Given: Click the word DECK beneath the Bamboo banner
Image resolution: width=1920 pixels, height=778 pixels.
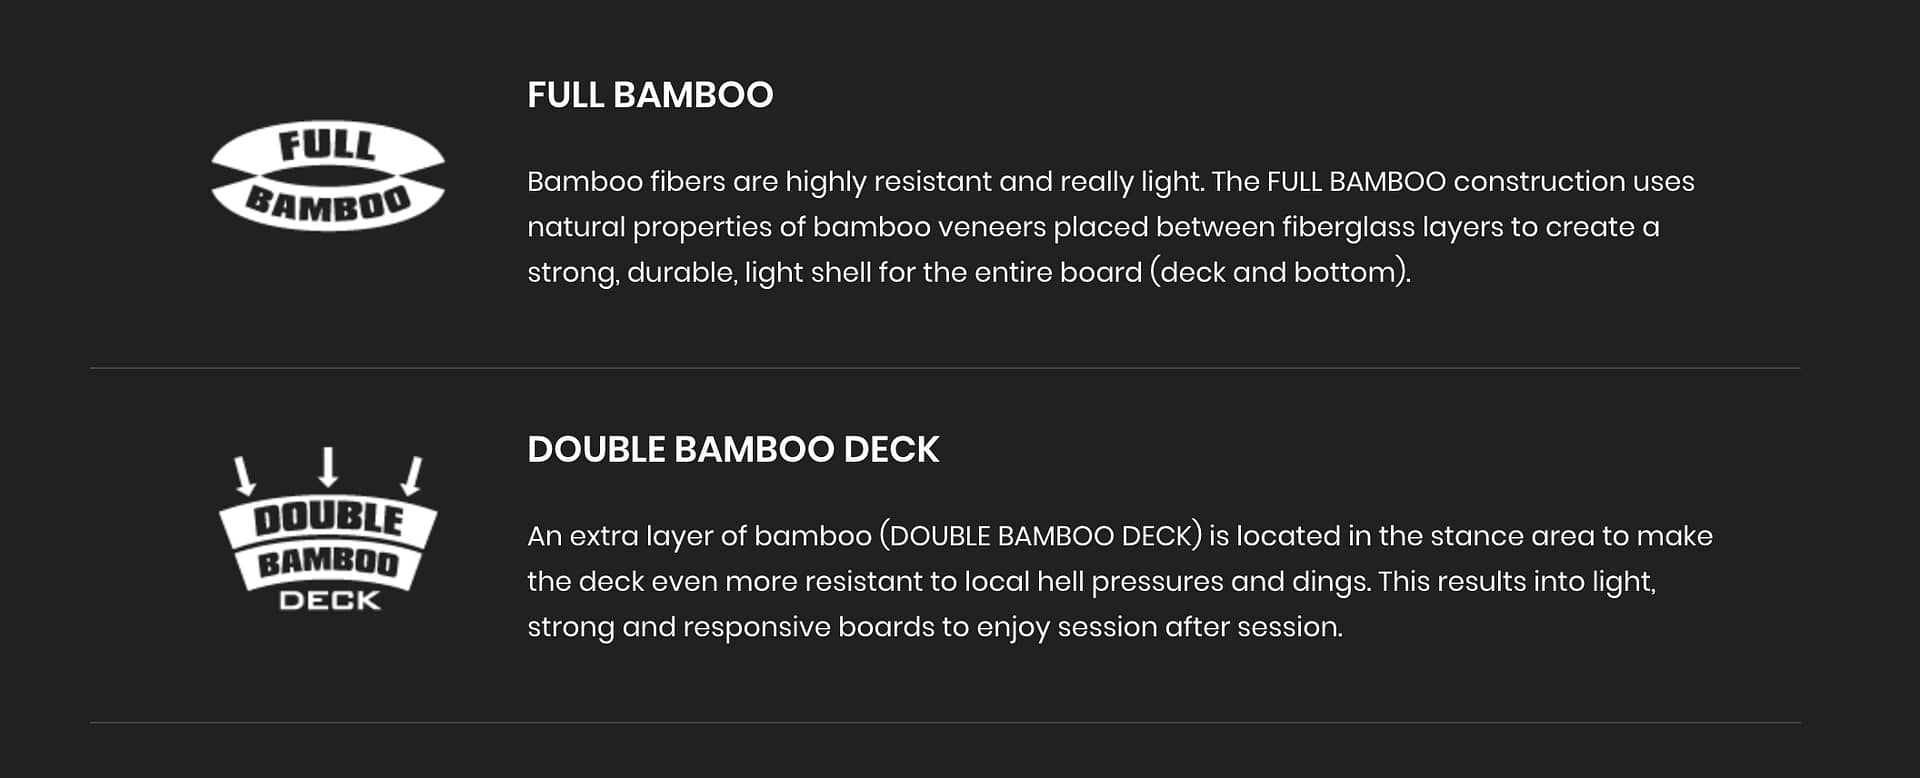Looking at the screenshot, I should click(330, 600).
